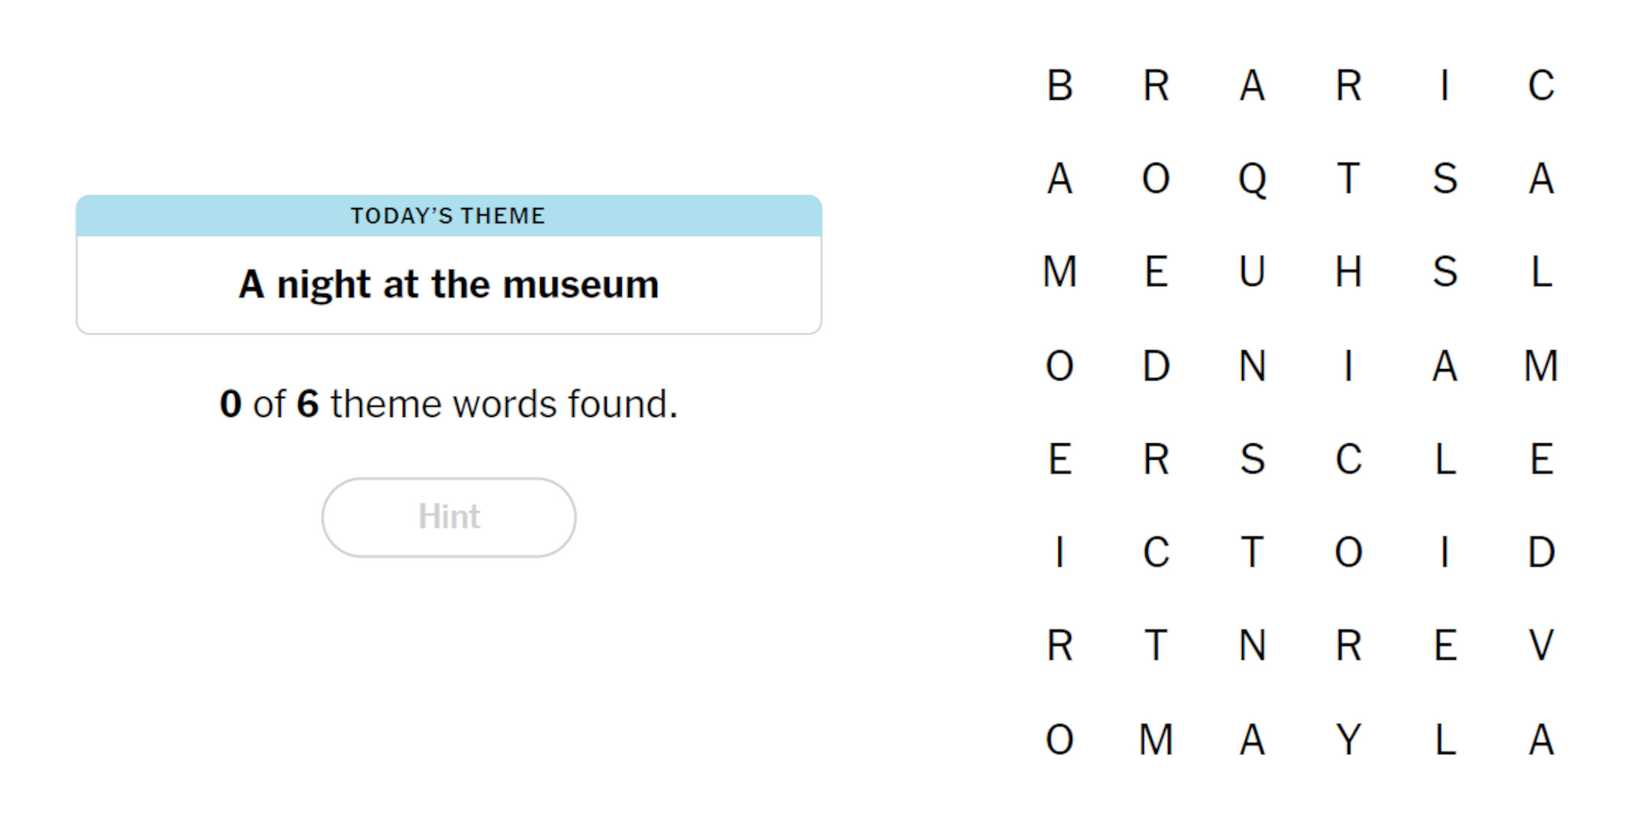The image size is (1650, 825).
Task: Select the letter Q in the grid
Action: pos(1252,180)
